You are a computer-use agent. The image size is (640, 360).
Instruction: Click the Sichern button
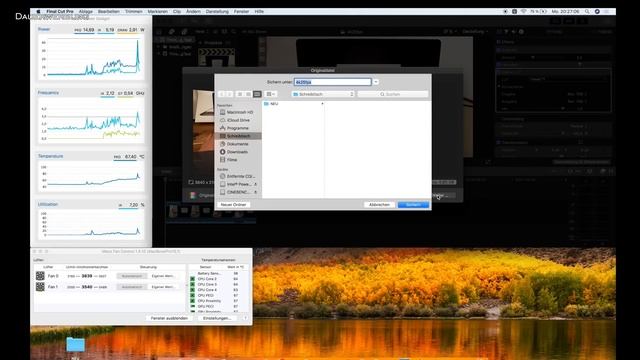(x=413, y=204)
